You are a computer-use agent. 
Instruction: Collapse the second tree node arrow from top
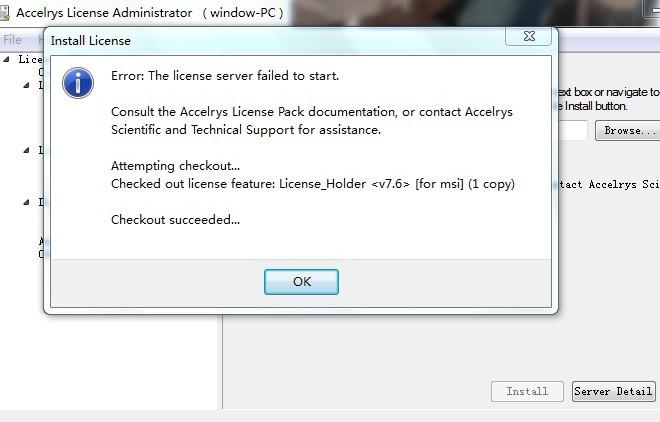(27, 85)
